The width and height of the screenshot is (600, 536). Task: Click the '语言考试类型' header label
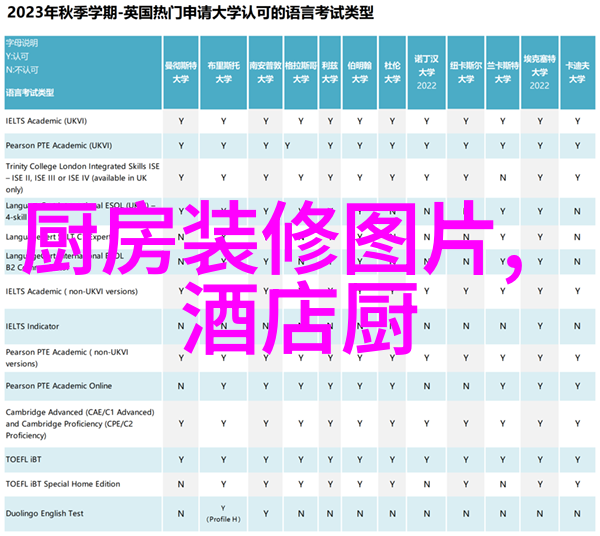30,93
